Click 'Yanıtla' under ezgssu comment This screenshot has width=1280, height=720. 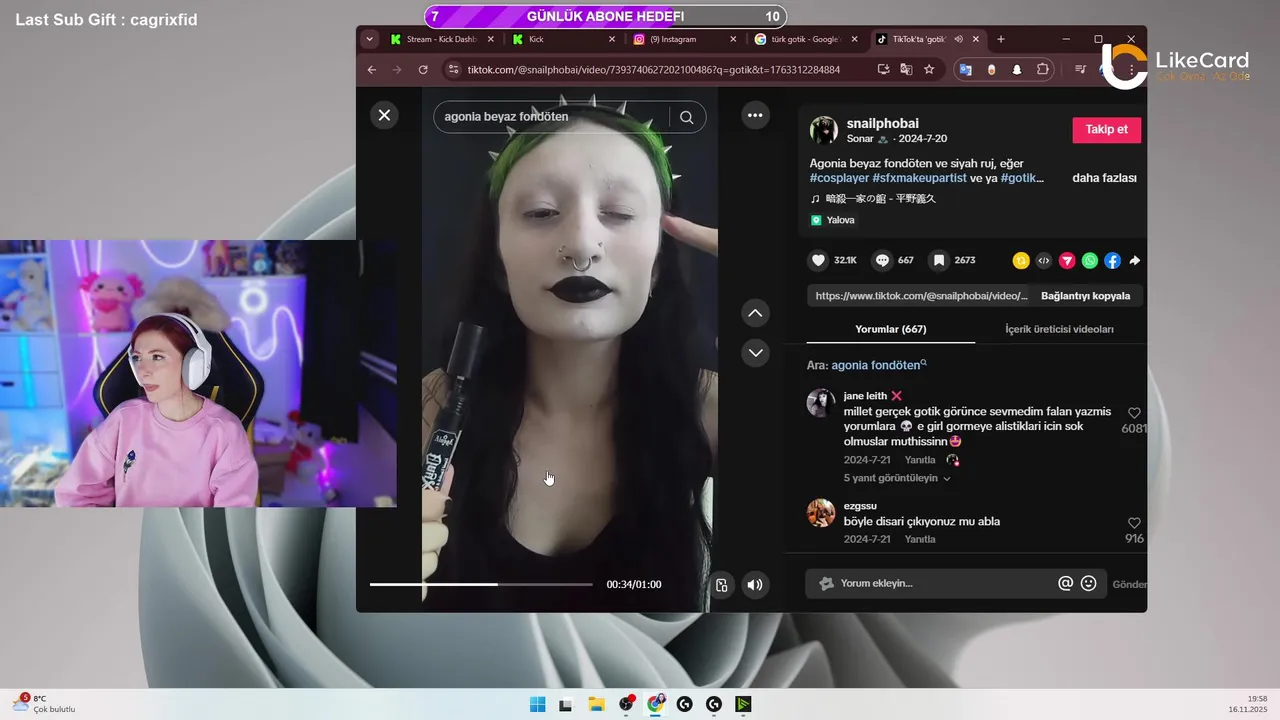coord(920,539)
